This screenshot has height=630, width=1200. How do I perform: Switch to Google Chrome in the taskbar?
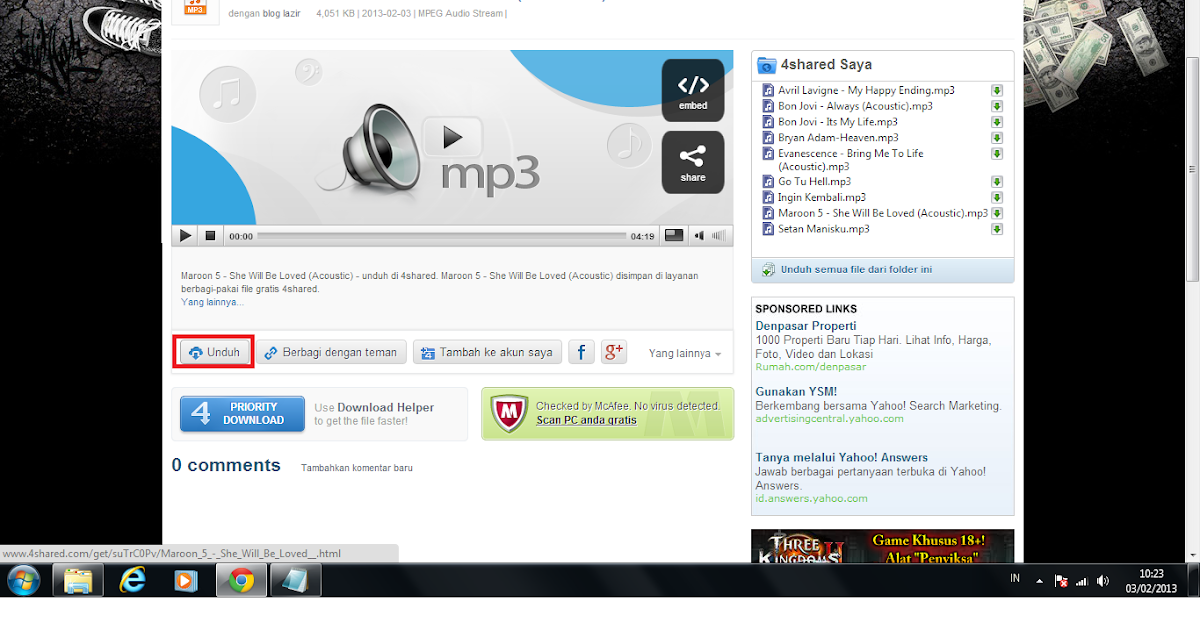pyautogui.click(x=240, y=580)
